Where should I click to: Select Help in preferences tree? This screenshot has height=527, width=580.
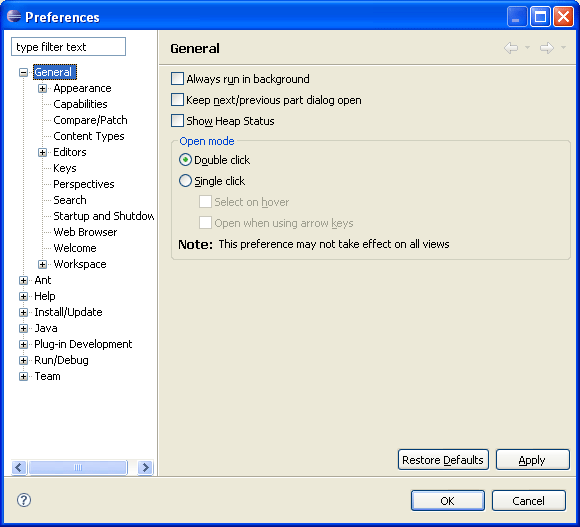coord(44,296)
